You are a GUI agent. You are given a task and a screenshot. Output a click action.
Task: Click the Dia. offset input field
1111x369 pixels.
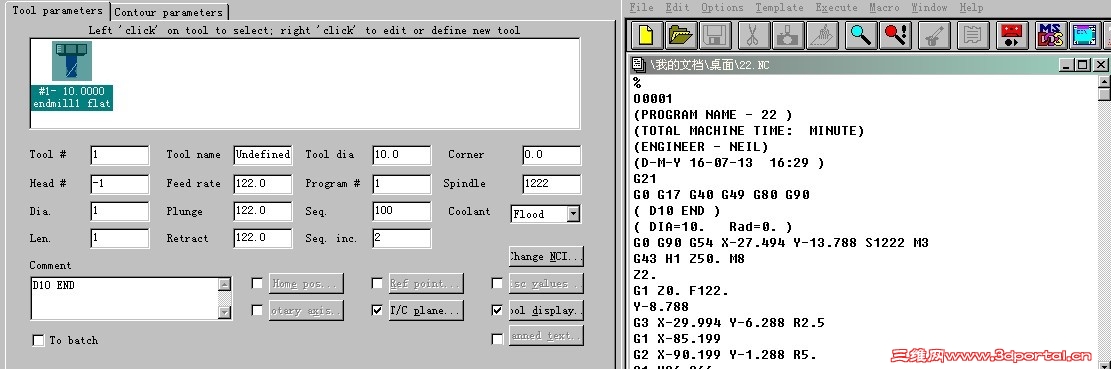click(120, 211)
